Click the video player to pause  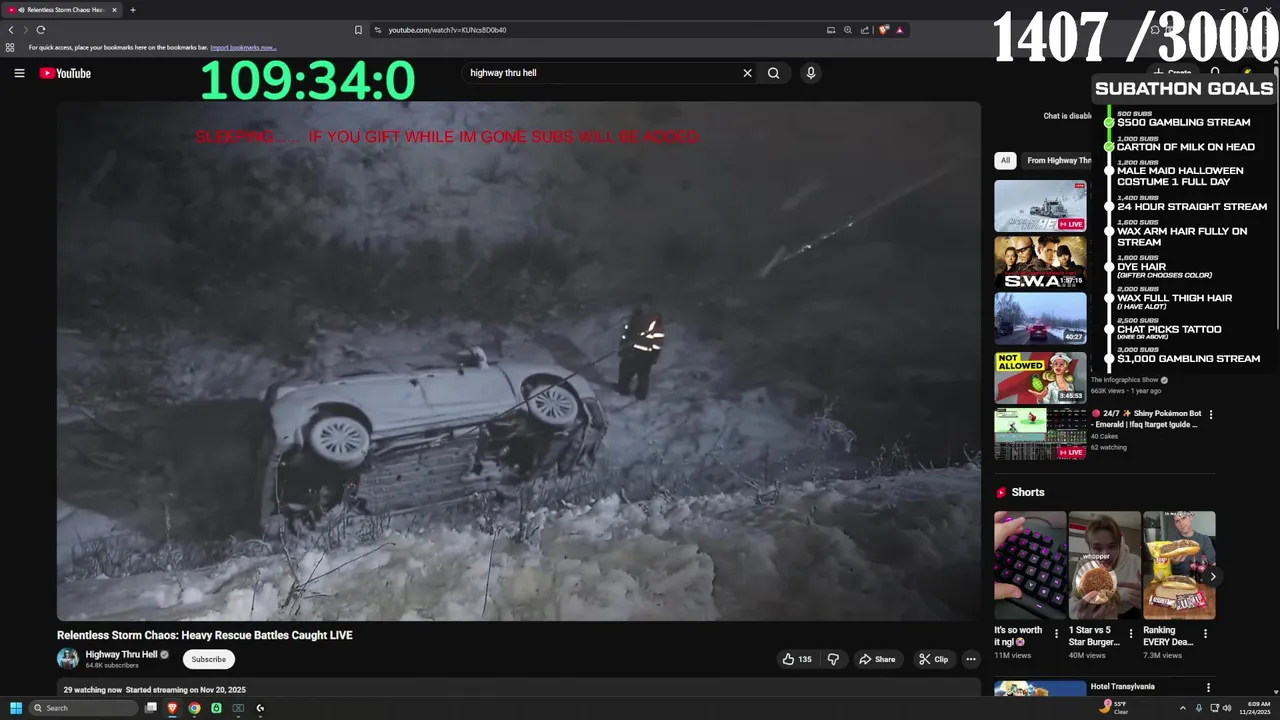518,361
